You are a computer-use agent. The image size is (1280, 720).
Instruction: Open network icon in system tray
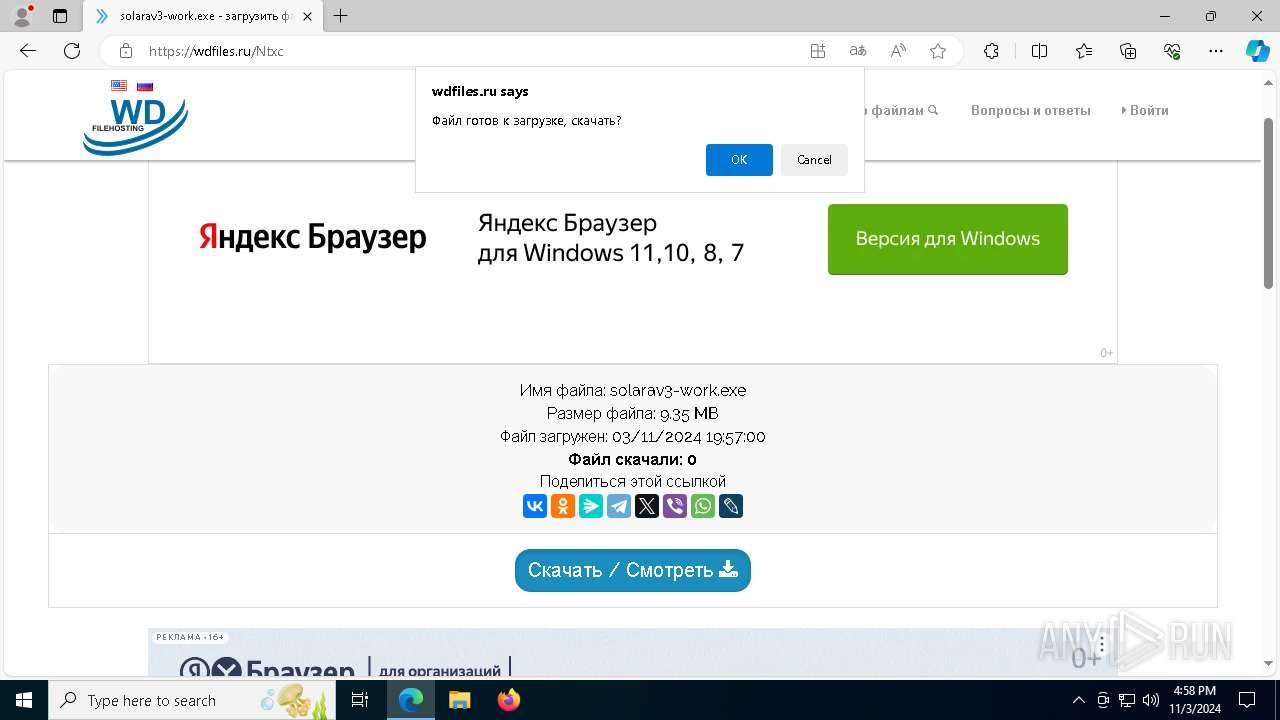(1126, 700)
